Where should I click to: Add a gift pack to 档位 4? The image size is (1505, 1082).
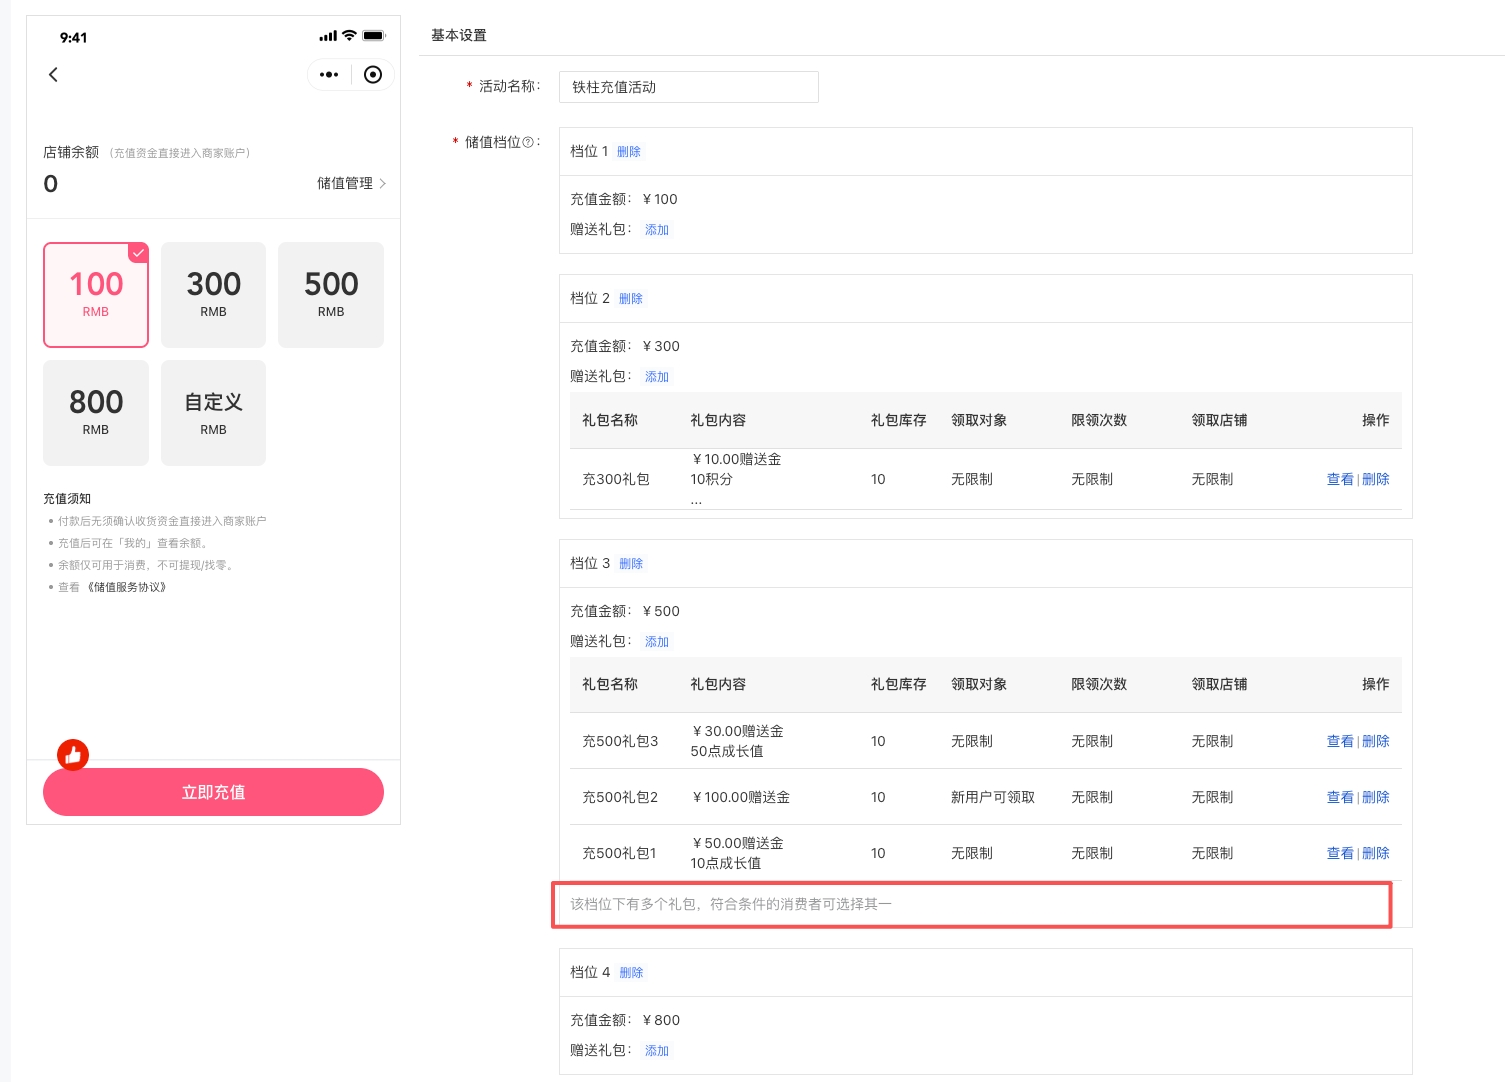(657, 1051)
